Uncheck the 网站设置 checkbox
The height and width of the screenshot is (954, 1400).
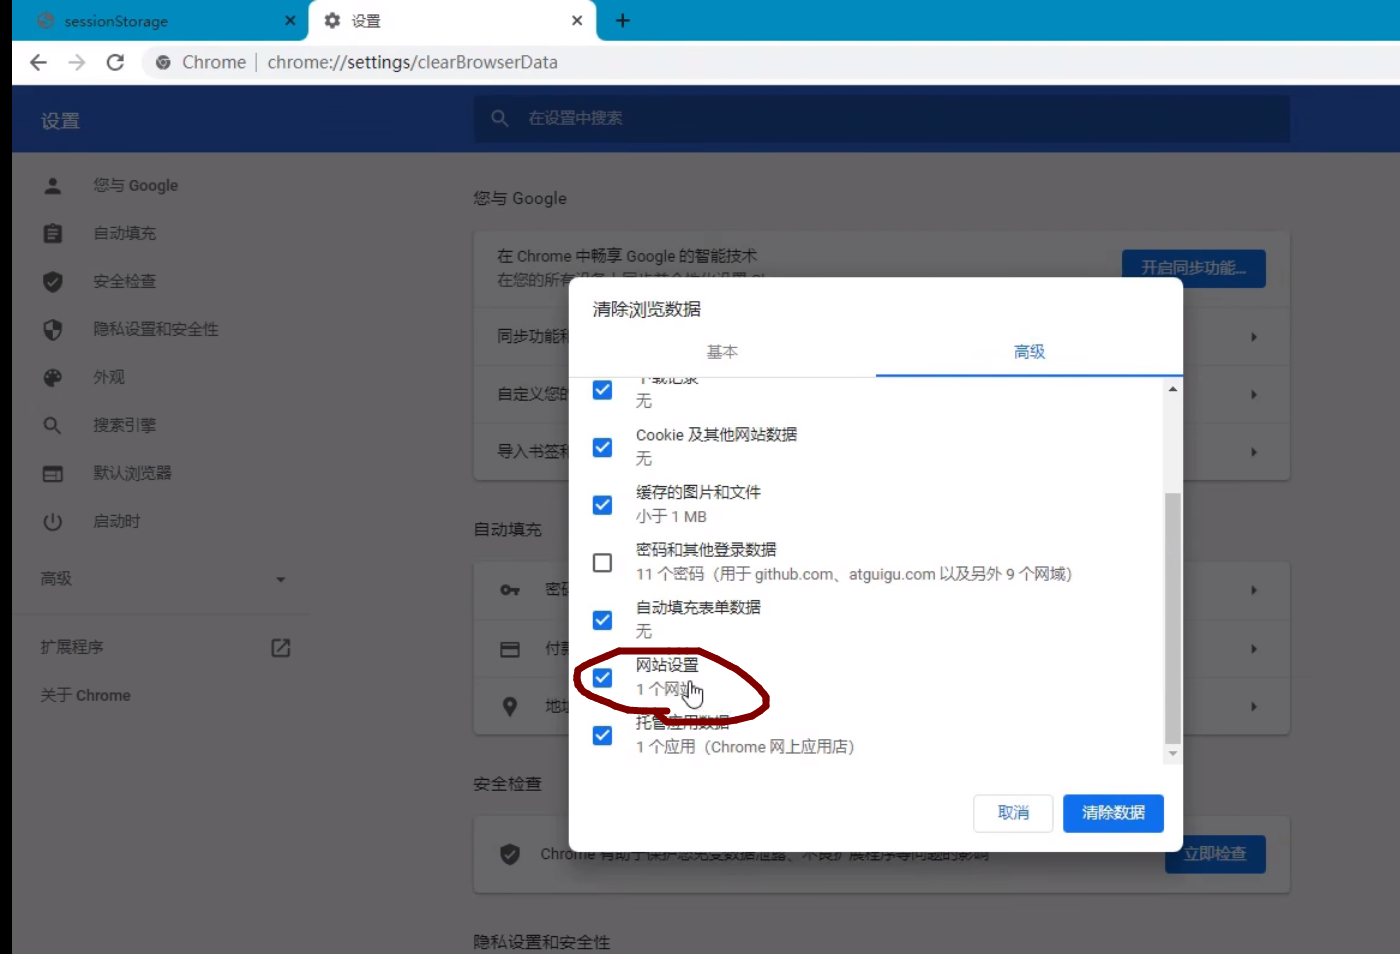[602, 678]
